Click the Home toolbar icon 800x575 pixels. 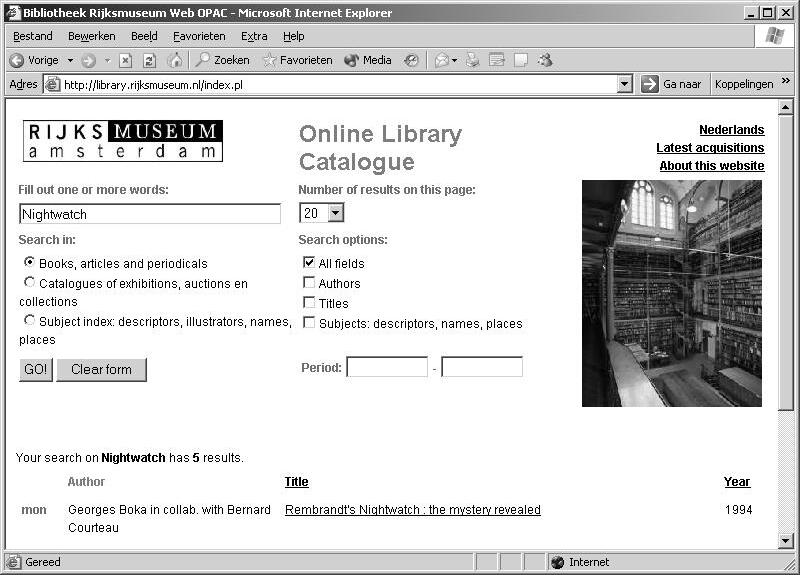[175, 60]
